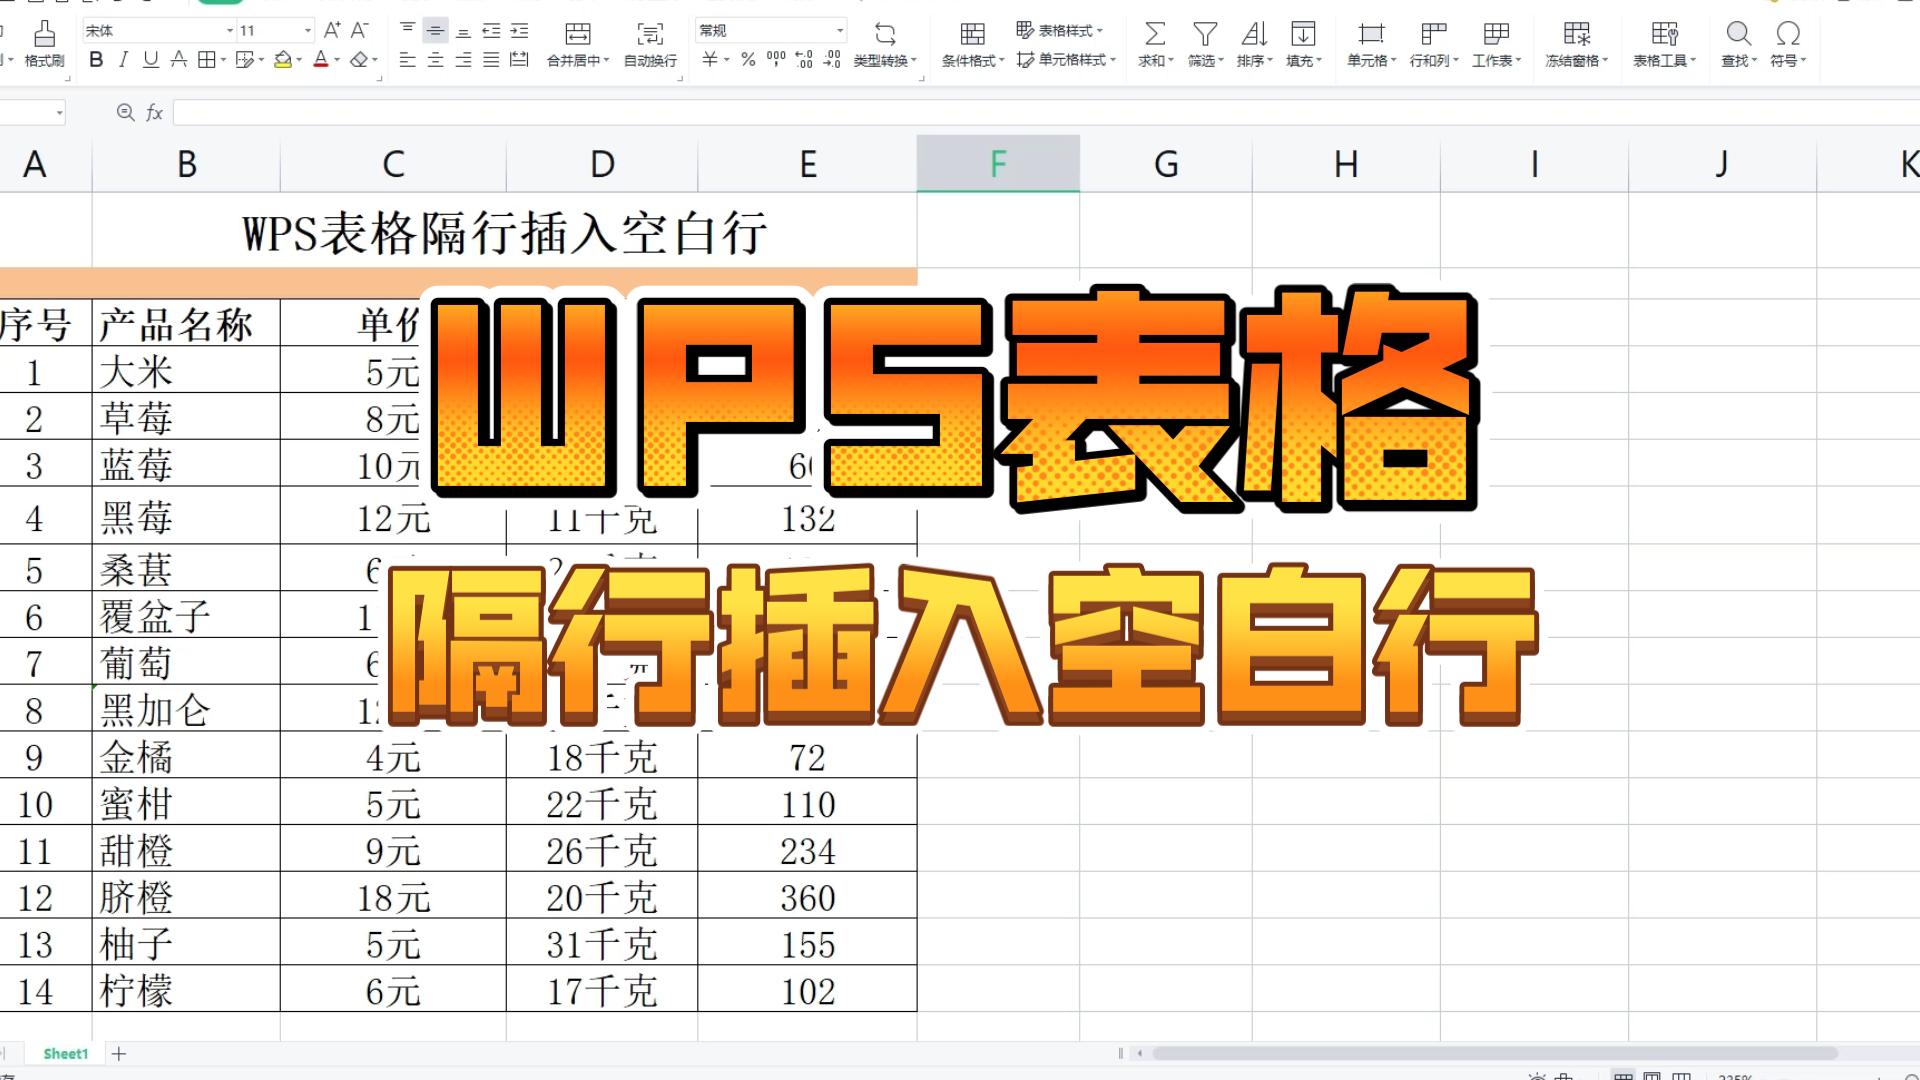Toggle Bold formatting
Image resolution: width=1920 pixels, height=1080 pixels.
96,60
